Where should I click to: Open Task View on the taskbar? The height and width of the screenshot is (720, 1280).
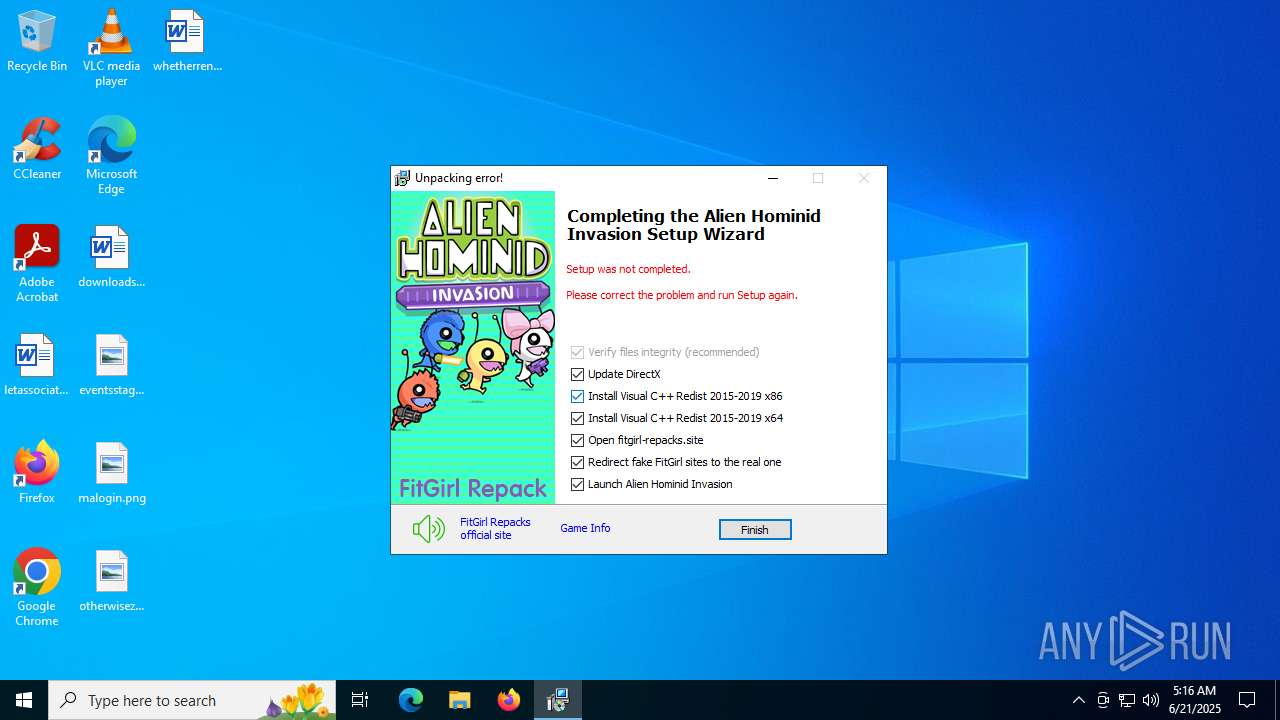[360, 700]
